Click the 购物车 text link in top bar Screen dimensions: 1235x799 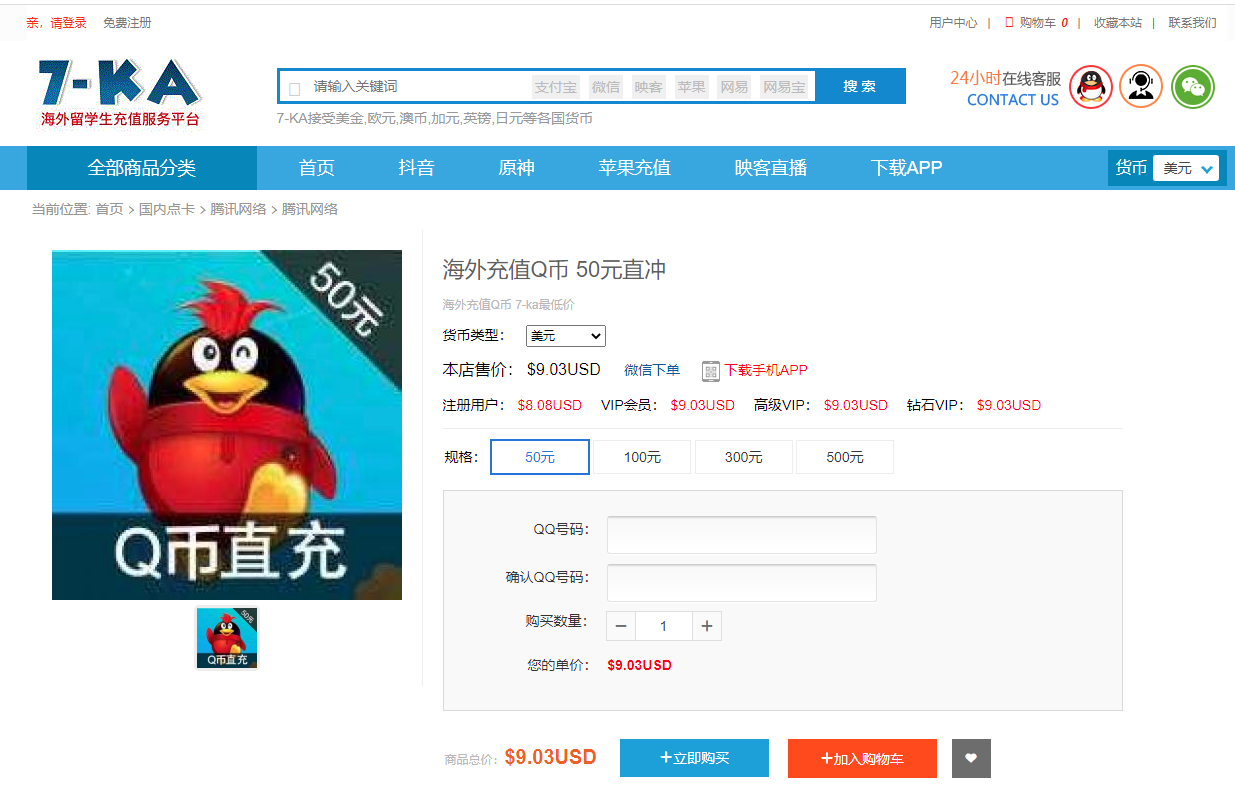coord(1038,22)
